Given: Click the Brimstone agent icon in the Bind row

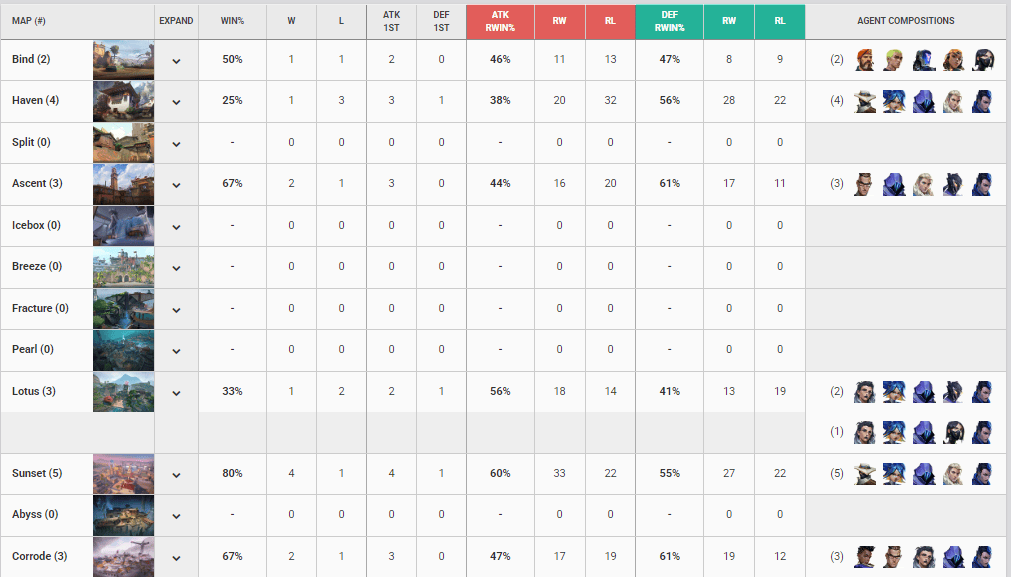Looking at the screenshot, I should (x=865, y=59).
